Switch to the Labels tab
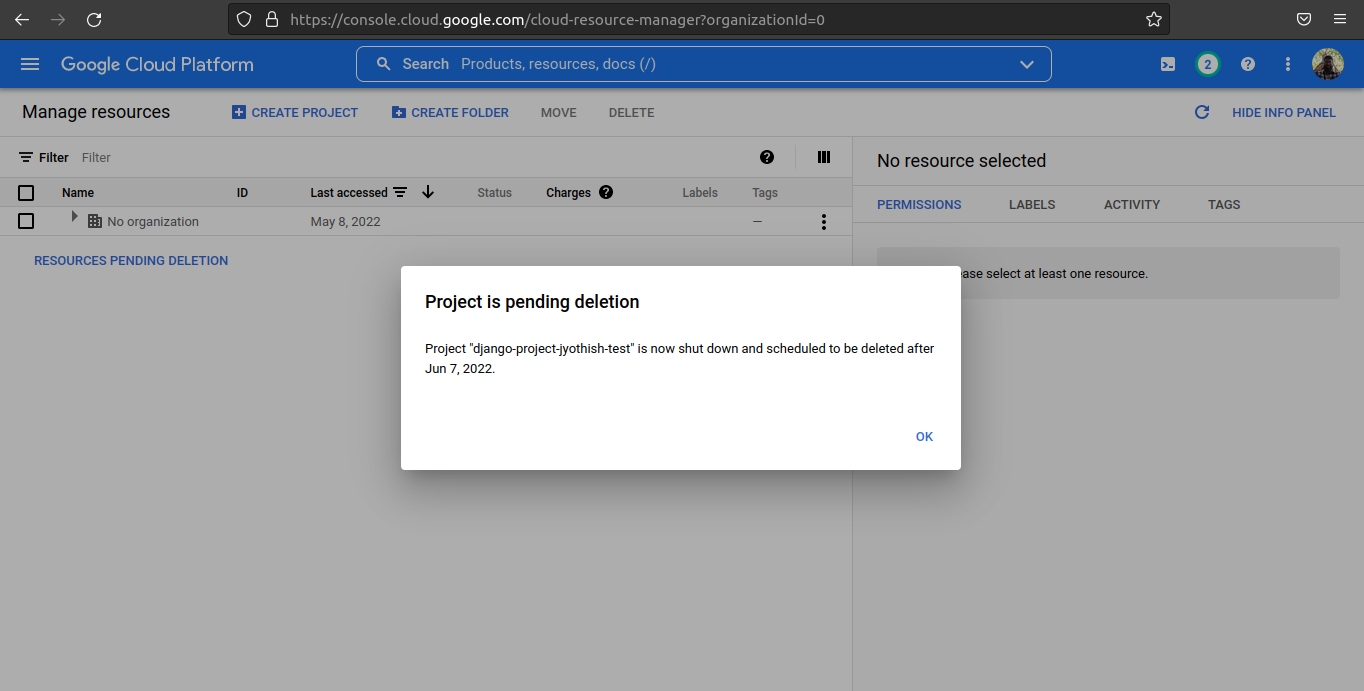This screenshot has height=691, width=1364. tap(1031, 204)
